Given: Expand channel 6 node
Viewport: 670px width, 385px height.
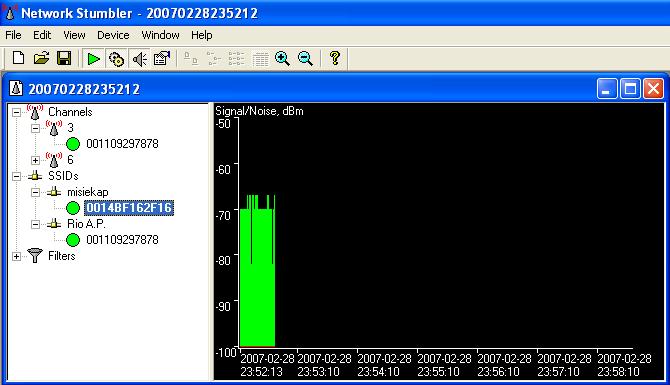Looking at the screenshot, I should pos(35,160).
